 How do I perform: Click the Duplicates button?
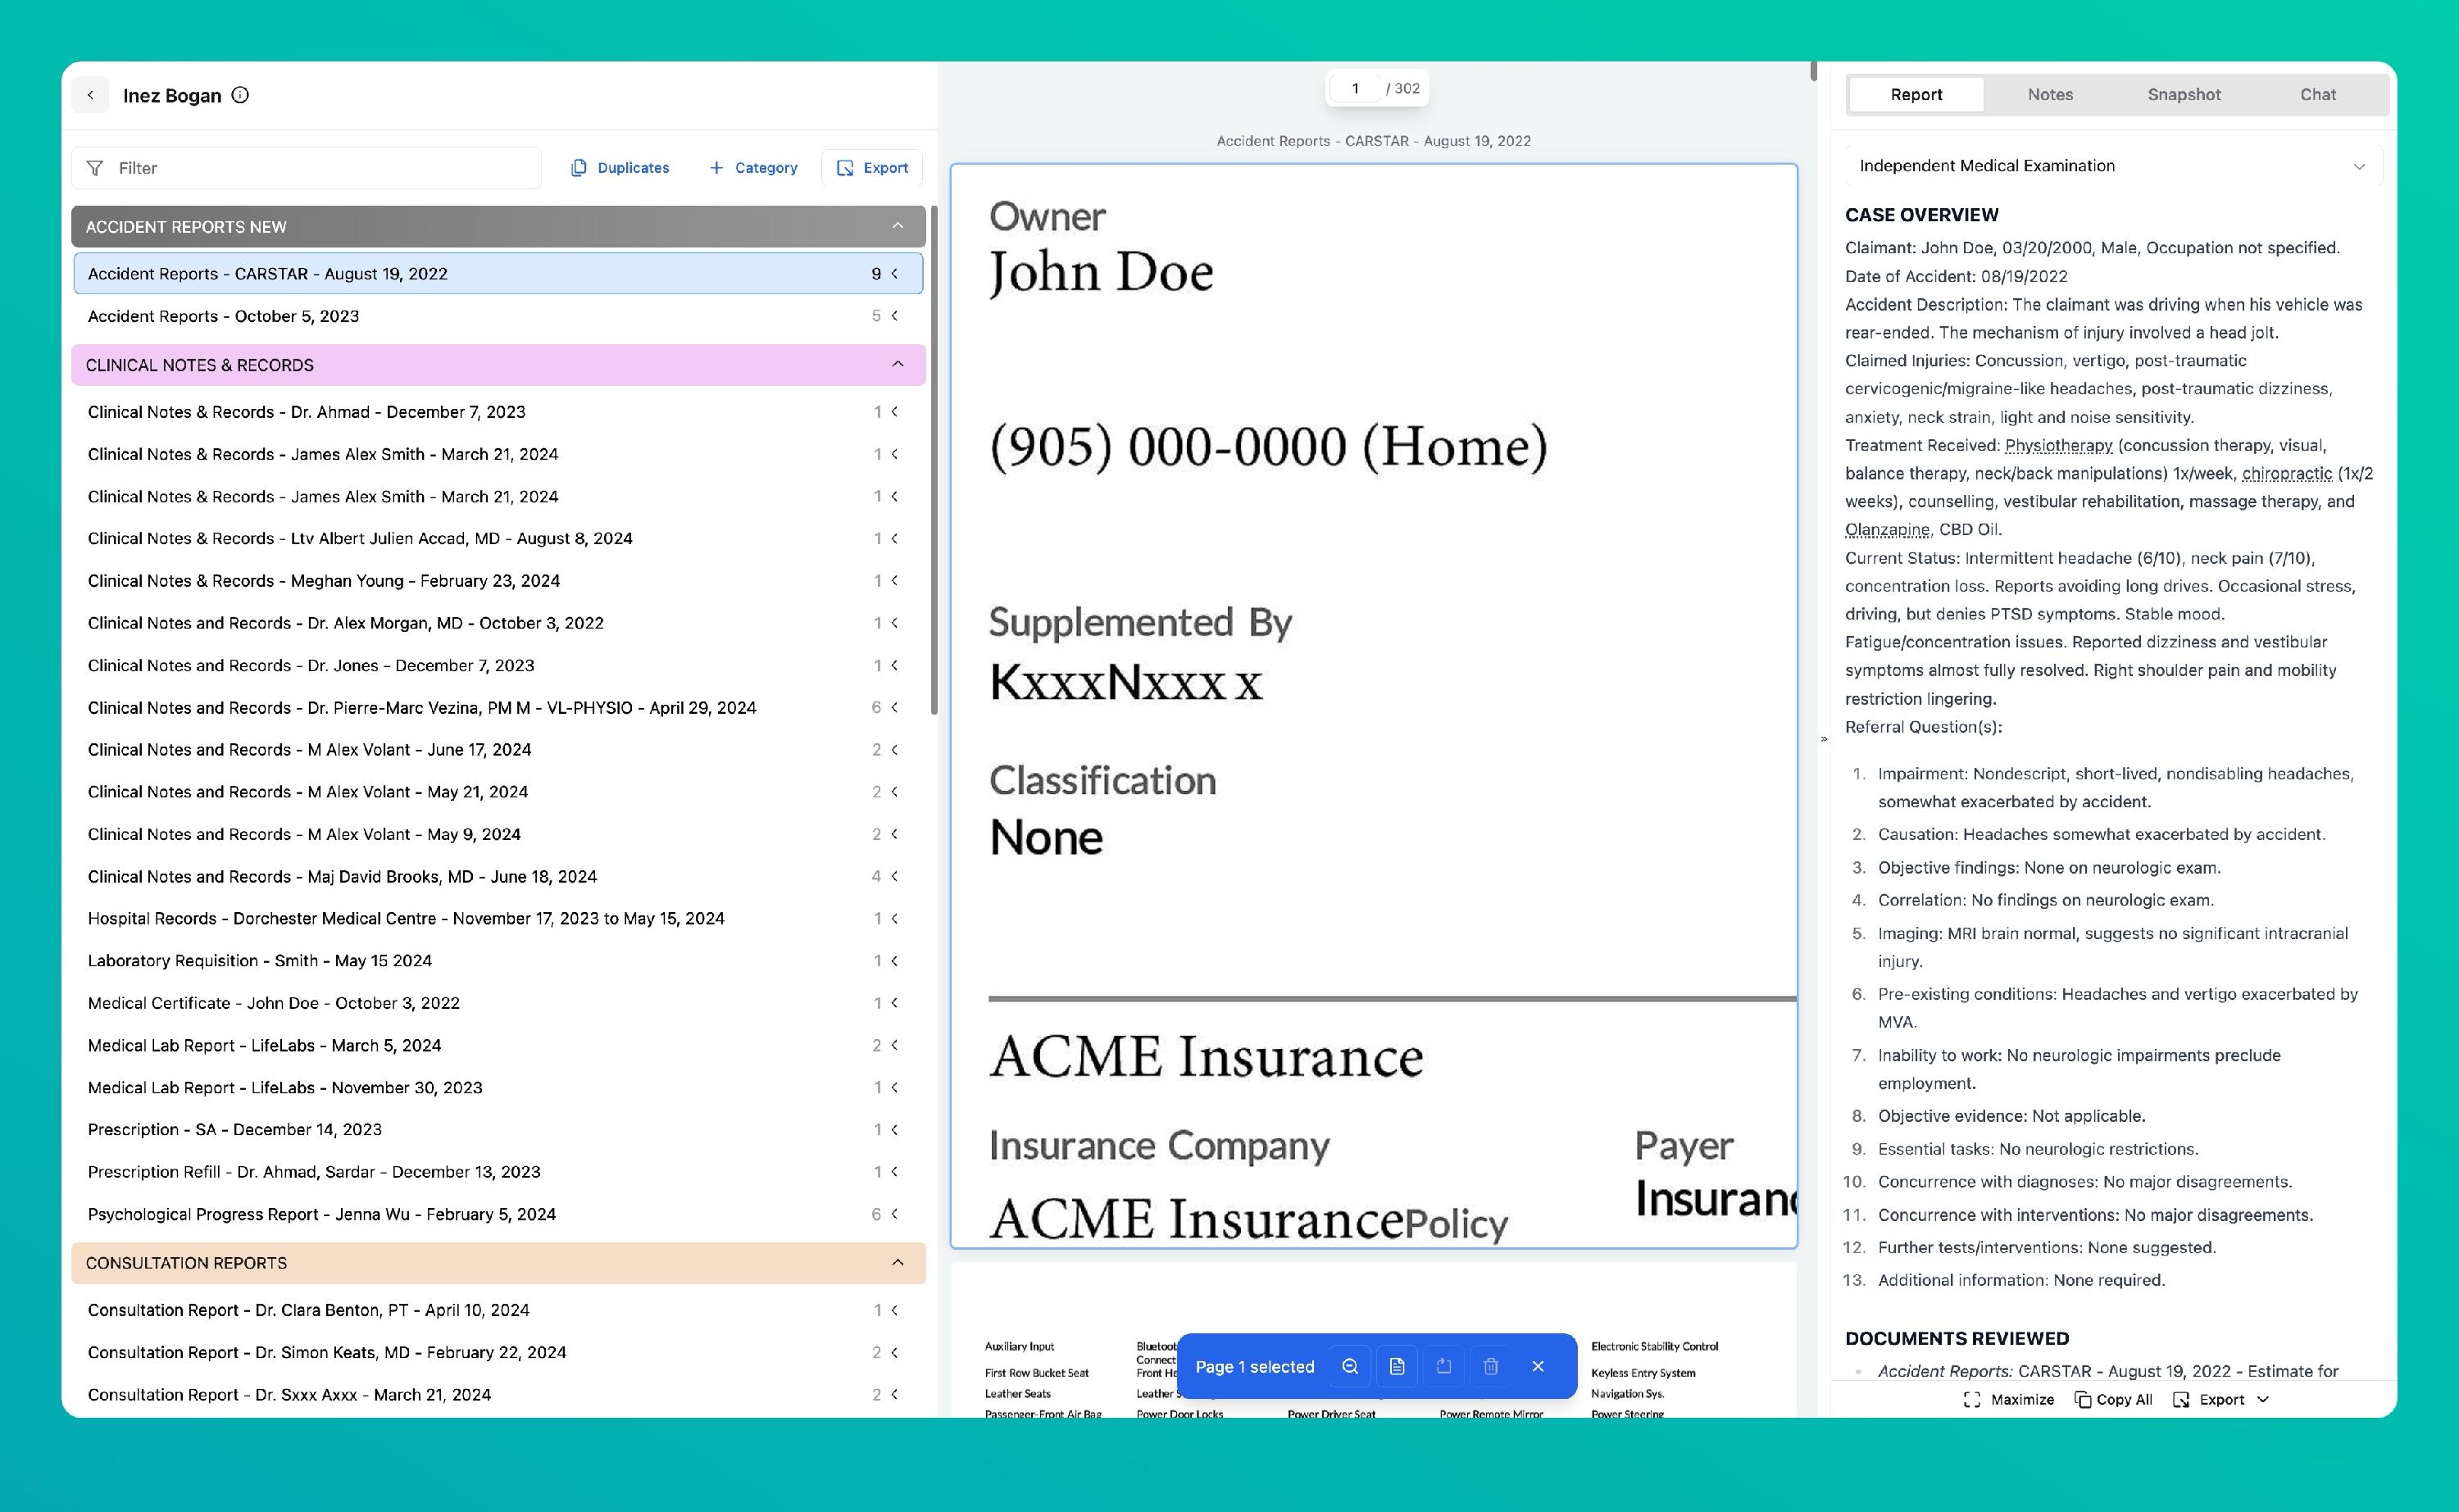coord(620,168)
